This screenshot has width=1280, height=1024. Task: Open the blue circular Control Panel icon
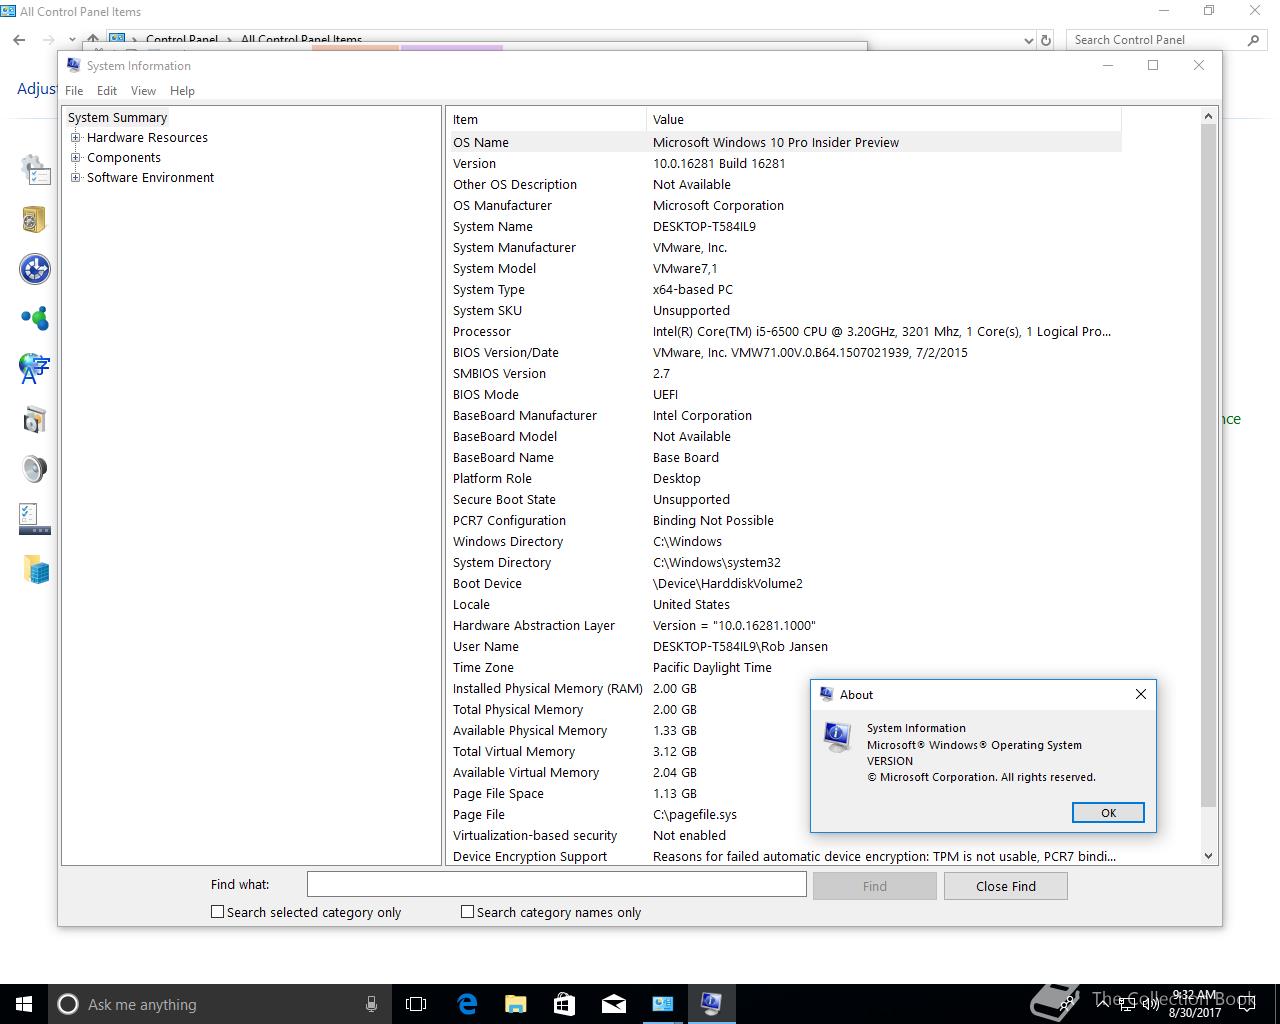tap(35, 269)
